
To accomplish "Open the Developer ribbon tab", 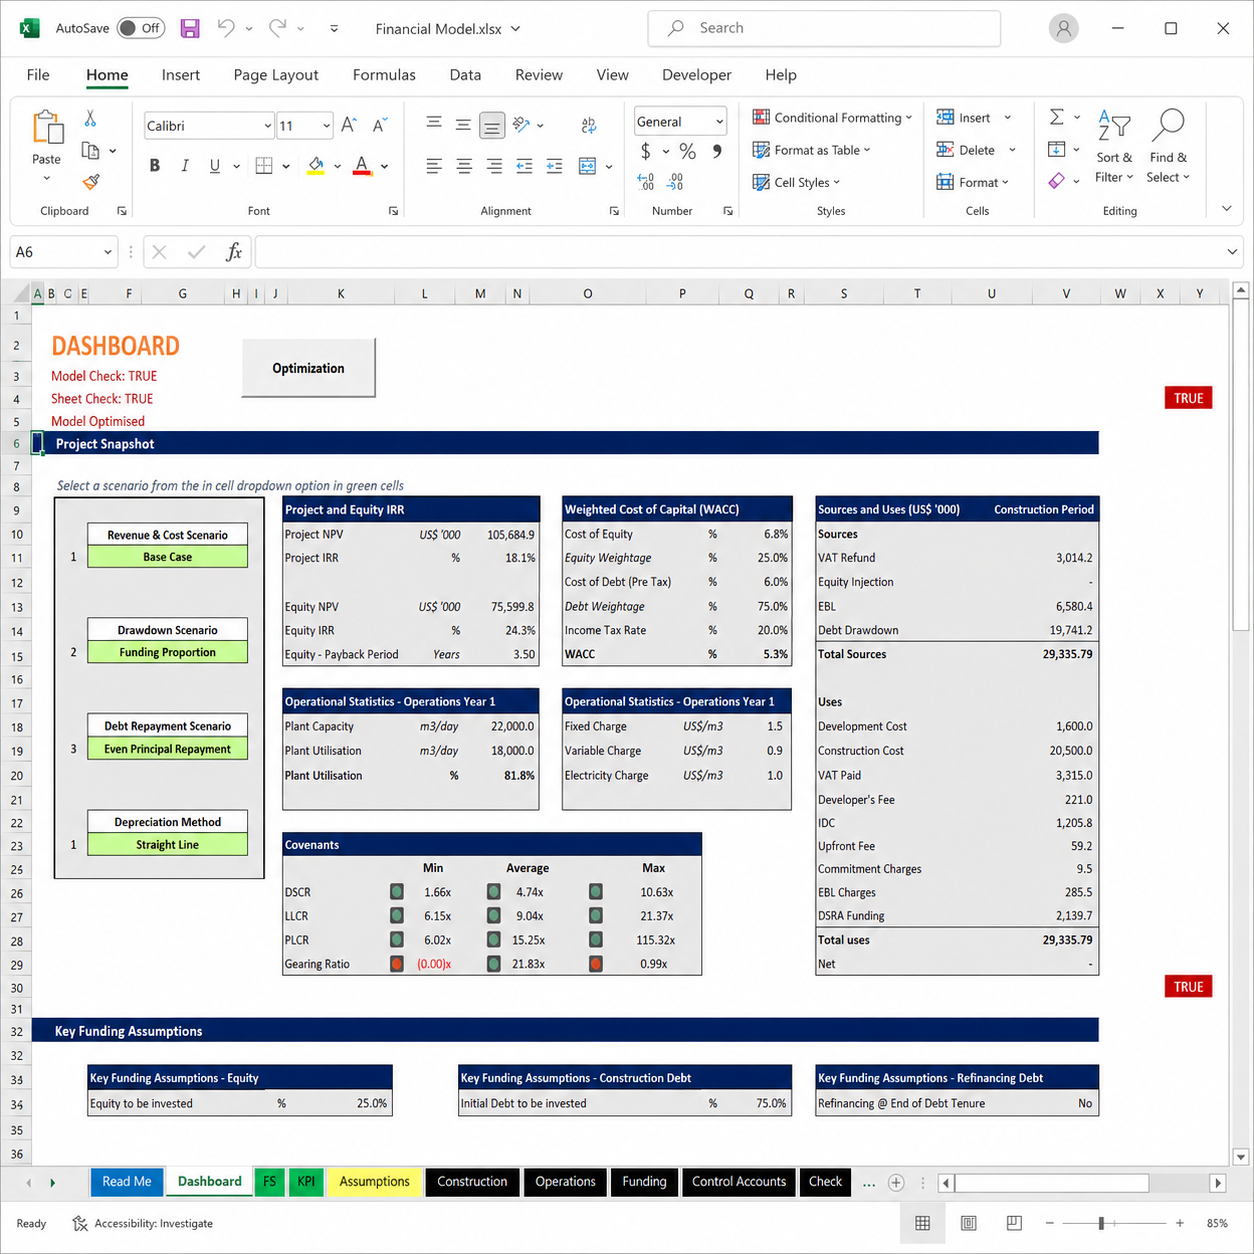I will 697,75.
